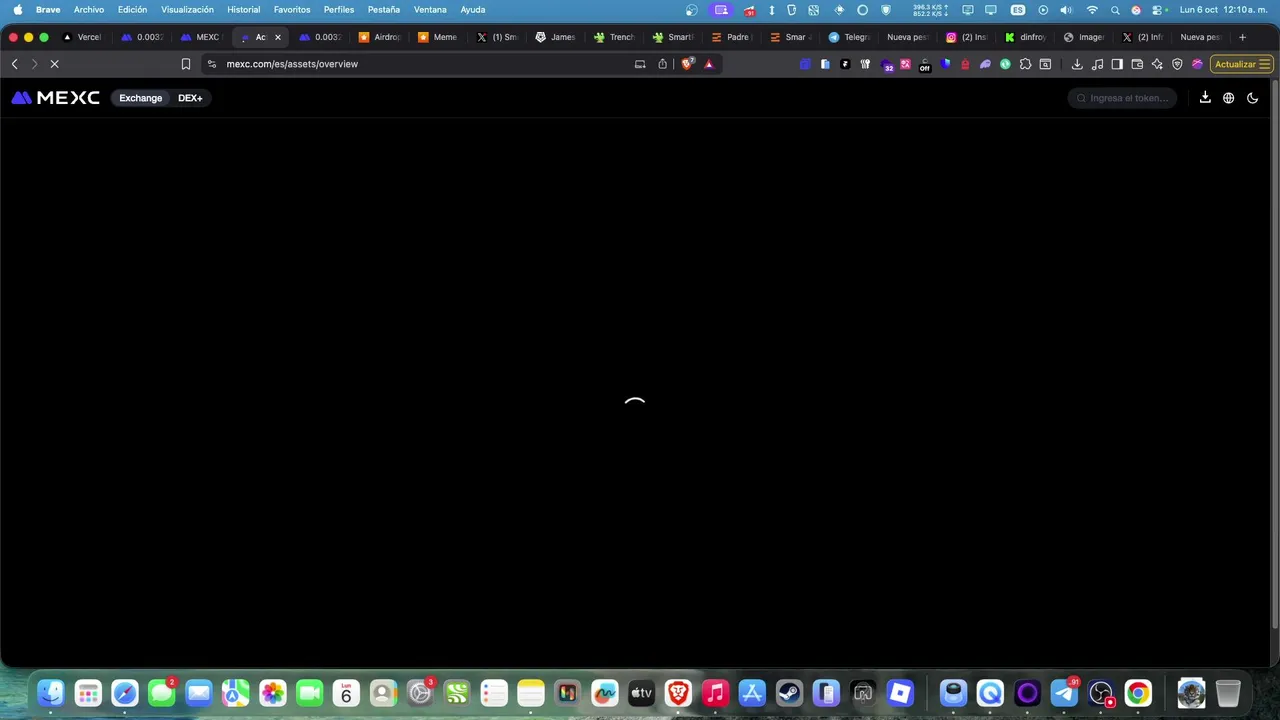This screenshot has height=720, width=1280.
Task: Click the mexc.com address bar URL
Action: pyautogui.click(x=292, y=64)
